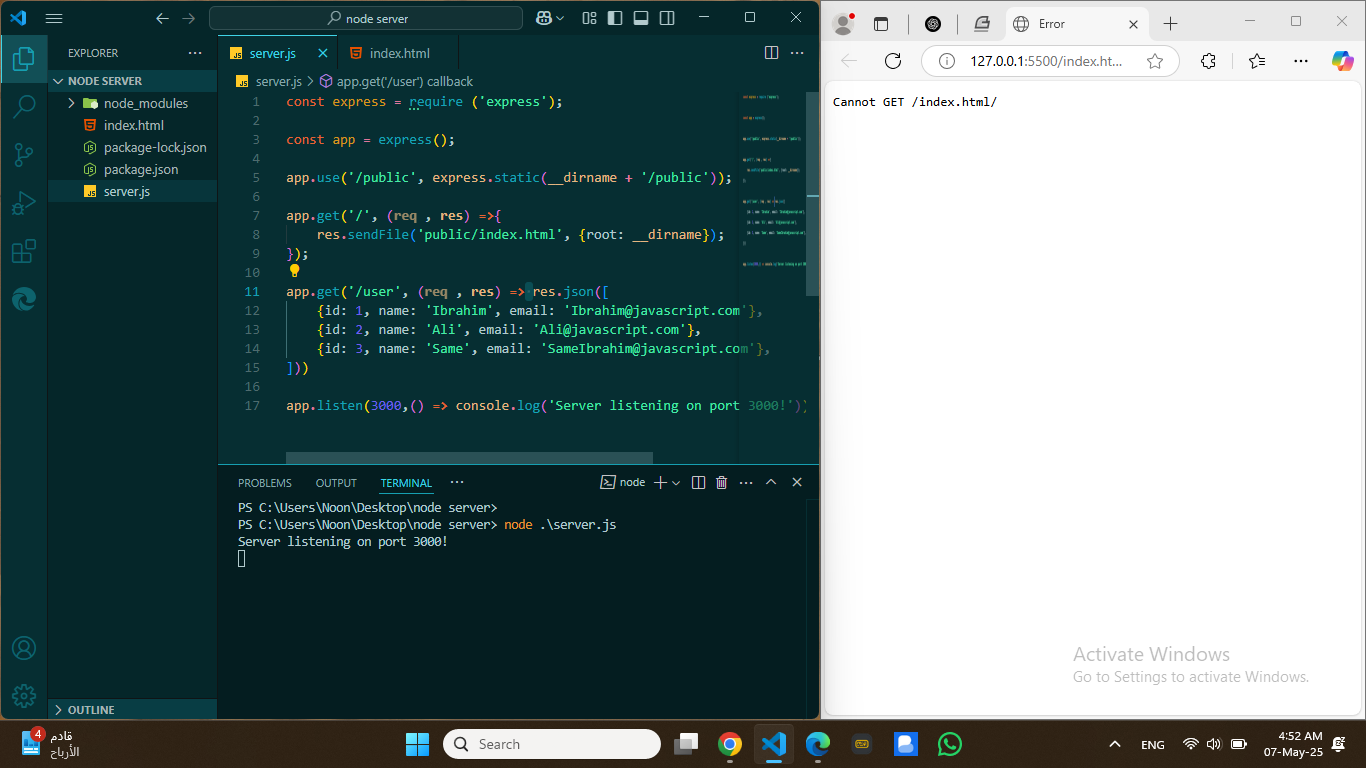Open the Accounts icon in activity bar
This screenshot has width=1366, height=768.
pyautogui.click(x=24, y=648)
